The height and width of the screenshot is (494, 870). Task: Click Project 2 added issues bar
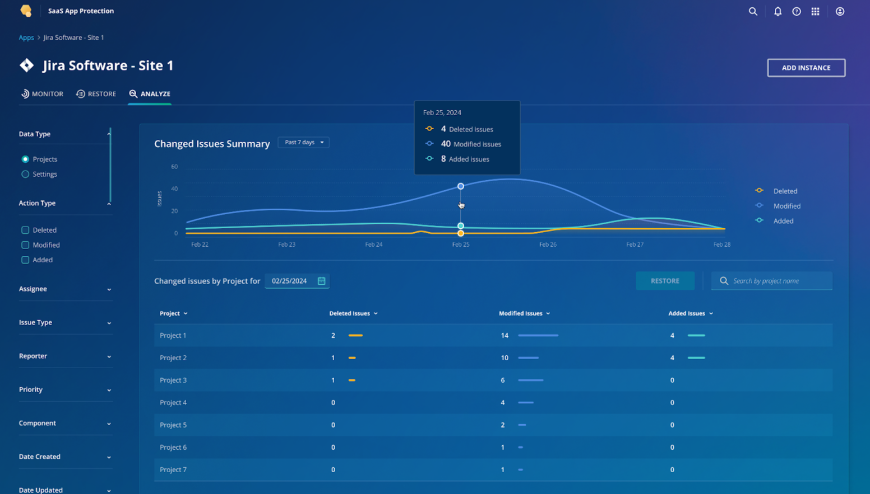pos(696,358)
